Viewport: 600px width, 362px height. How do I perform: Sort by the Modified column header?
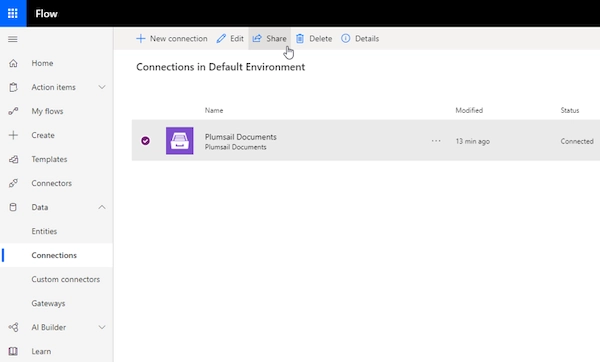(469, 110)
